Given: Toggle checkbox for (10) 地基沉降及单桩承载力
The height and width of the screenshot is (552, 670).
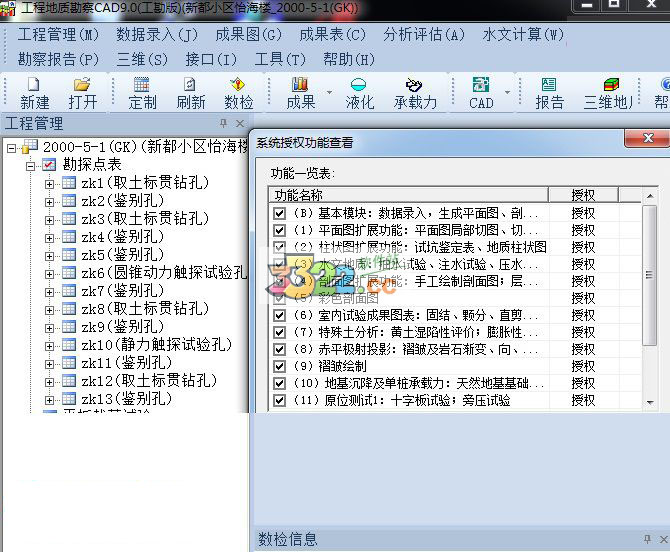Looking at the screenshot, I should pyautogui.click(x=279, y=383).
